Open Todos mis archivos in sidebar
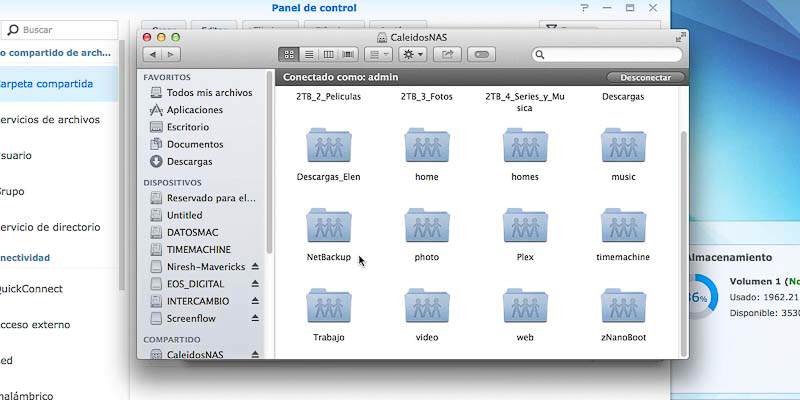The image size is (800, 400). (x=204, y=93)
